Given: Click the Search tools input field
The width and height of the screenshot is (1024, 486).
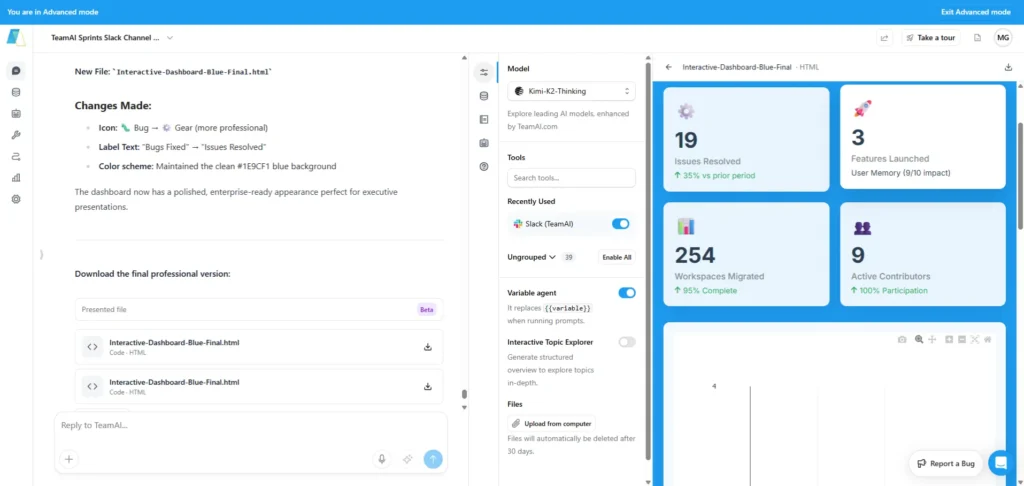Looking at the screenshot, I should tap(571, 178).
